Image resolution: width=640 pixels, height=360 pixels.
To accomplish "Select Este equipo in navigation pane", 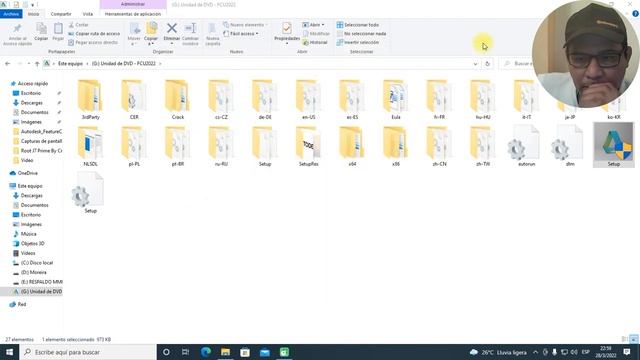I will point(30,186).
